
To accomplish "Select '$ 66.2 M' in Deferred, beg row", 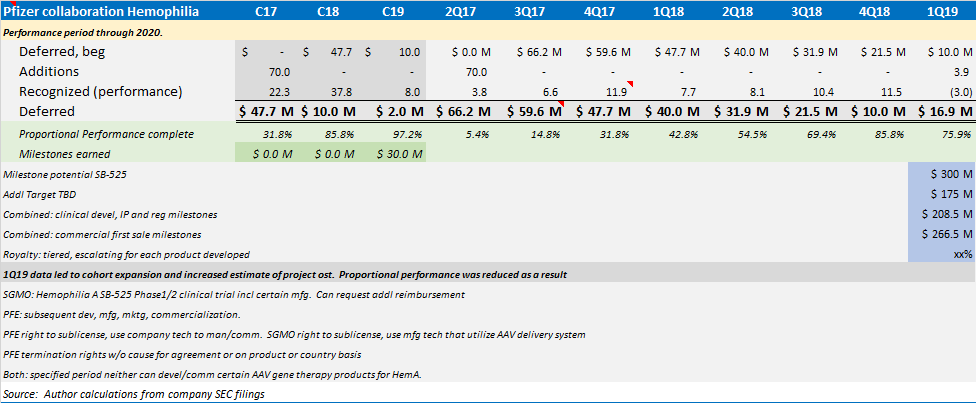I will coord(539,52).
